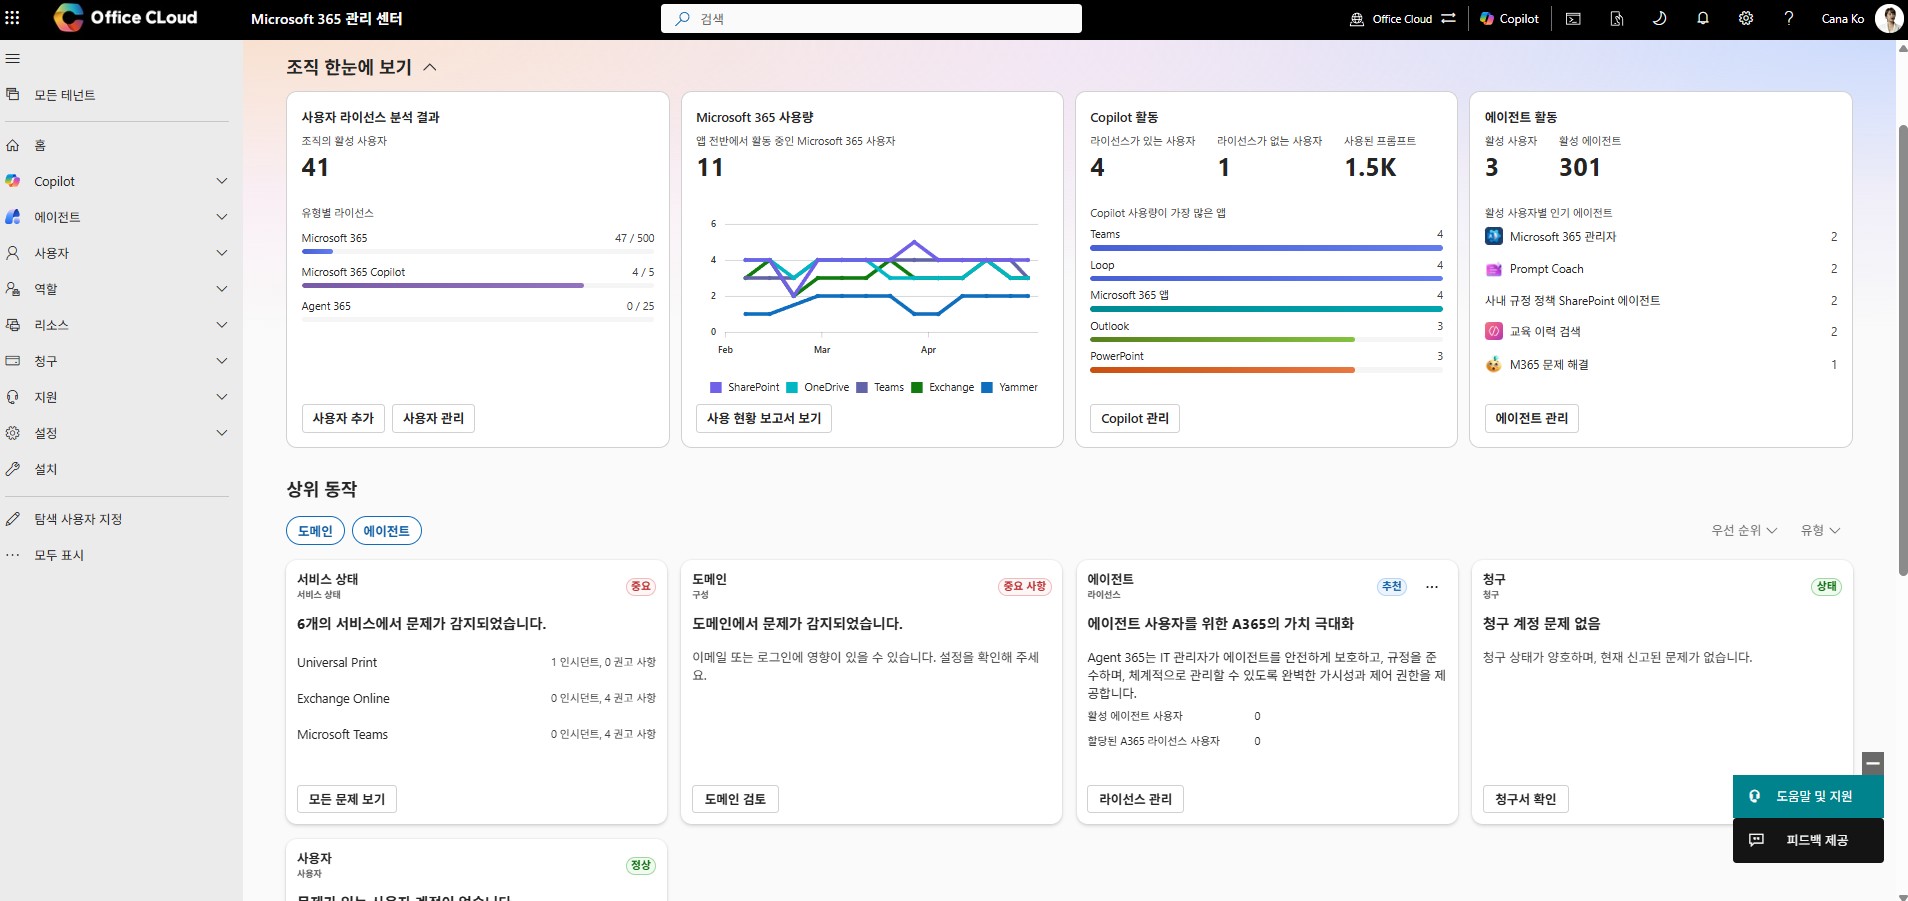Click the PowerPoint Copilot usage bar

pos(1266,370)
